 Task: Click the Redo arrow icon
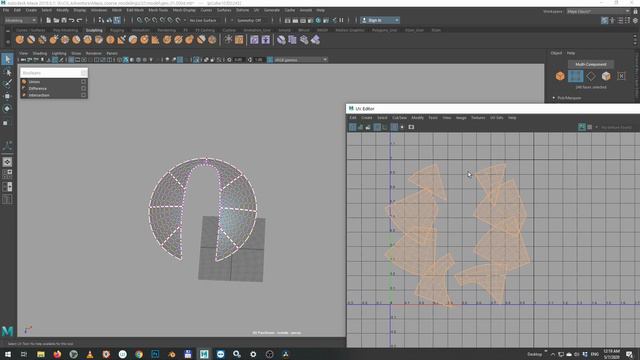pyautogui.click(x=79, y=20)
